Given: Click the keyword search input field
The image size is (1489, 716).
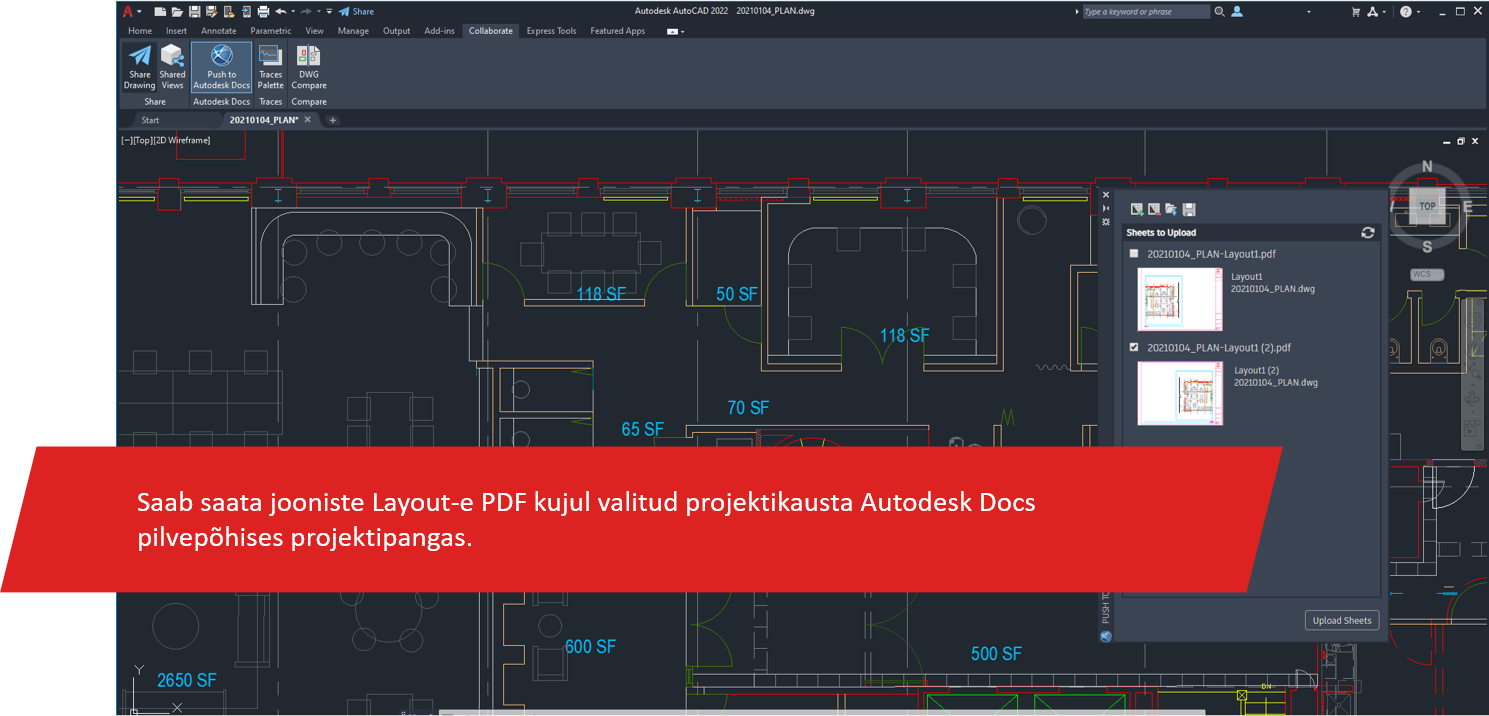Looking at the screenshot, I should point(1145,12).
